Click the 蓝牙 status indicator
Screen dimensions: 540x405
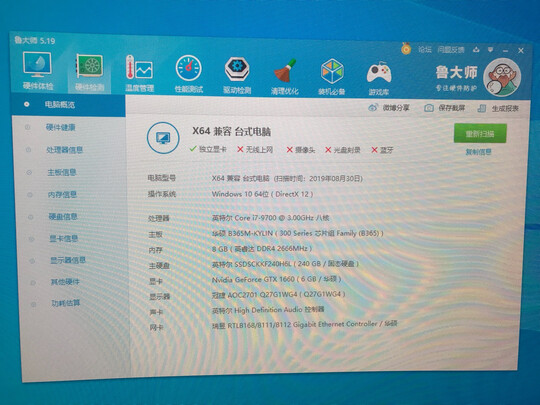[x=382, y=150]
